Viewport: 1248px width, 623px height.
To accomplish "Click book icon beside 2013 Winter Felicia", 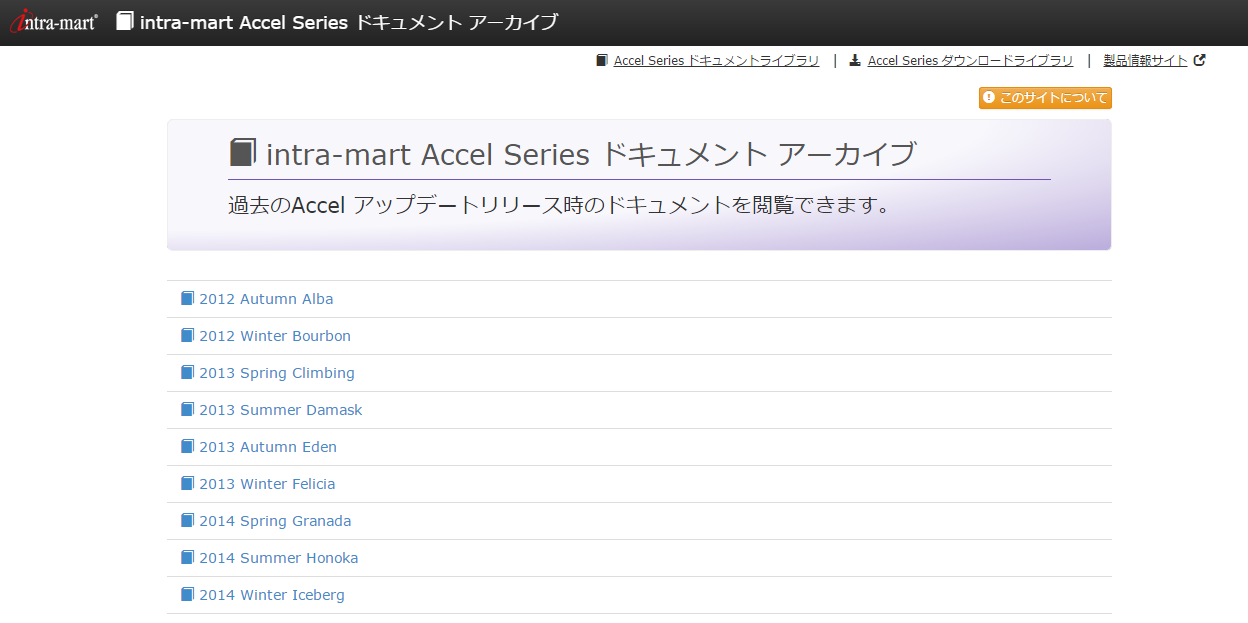I will [187, 483].
